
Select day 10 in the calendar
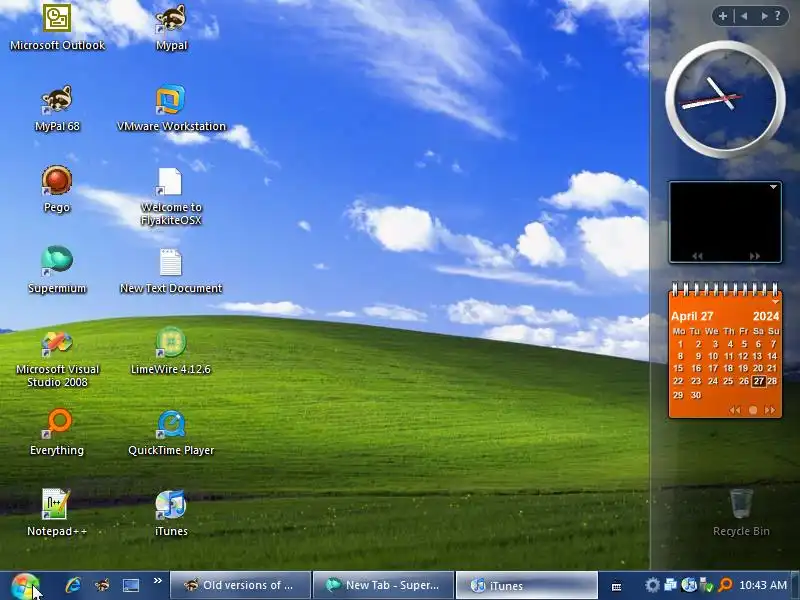coord(713,356)
